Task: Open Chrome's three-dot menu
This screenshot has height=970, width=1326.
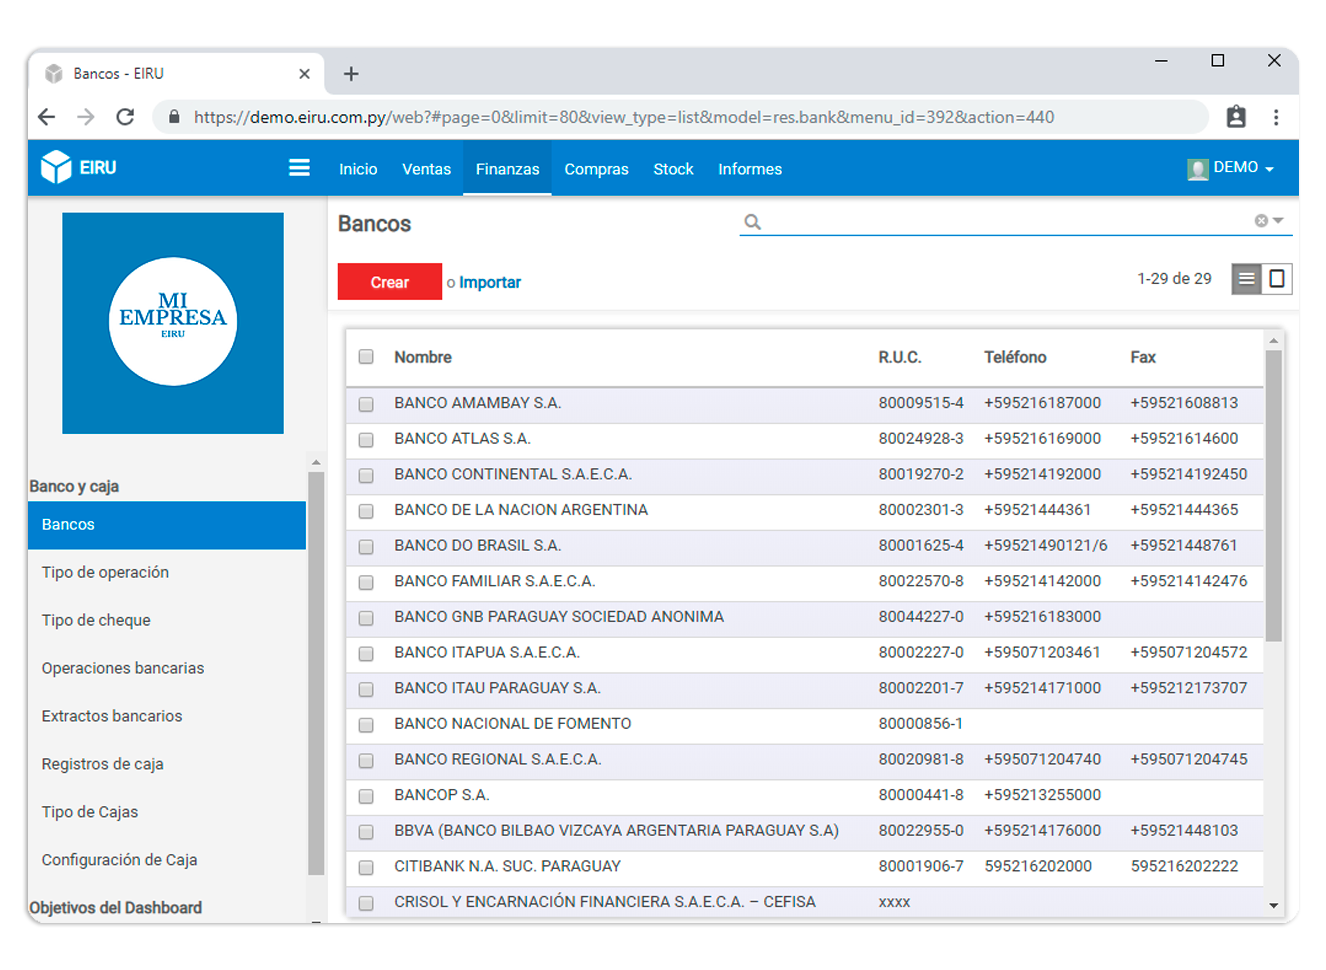Action: [1276, 117]
